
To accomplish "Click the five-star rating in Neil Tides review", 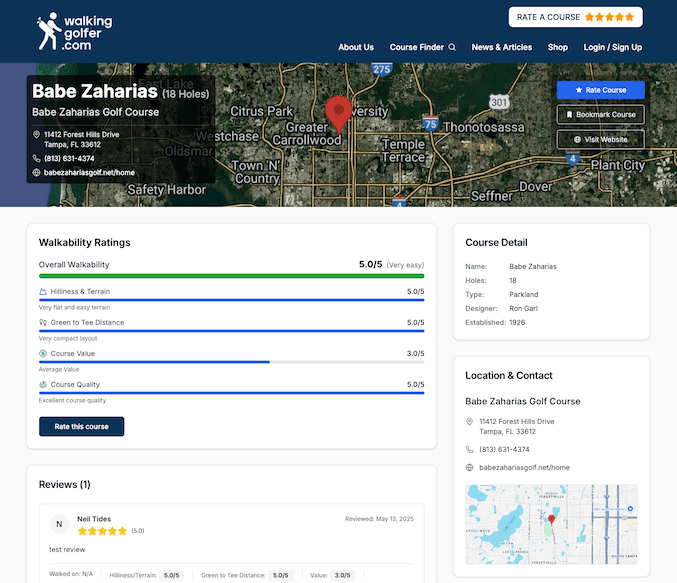I will click(x=102, y=531).
